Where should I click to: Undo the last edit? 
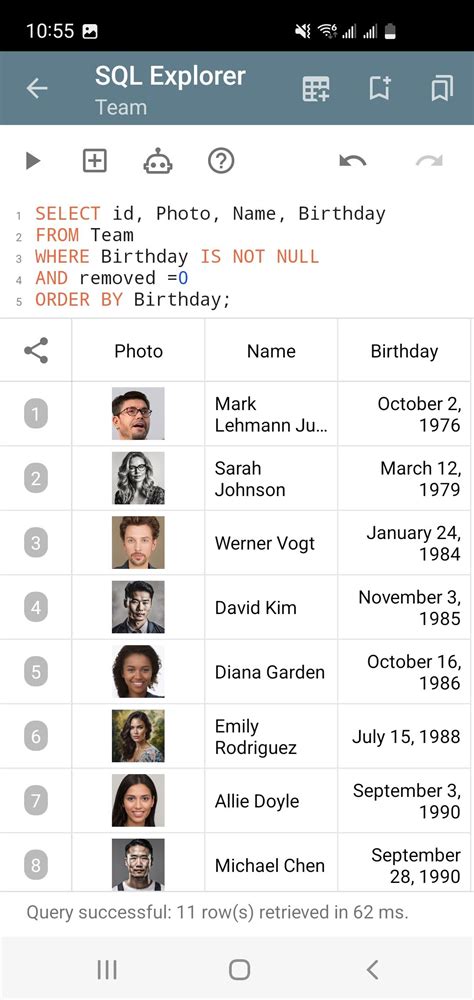(x=353, y=161)
